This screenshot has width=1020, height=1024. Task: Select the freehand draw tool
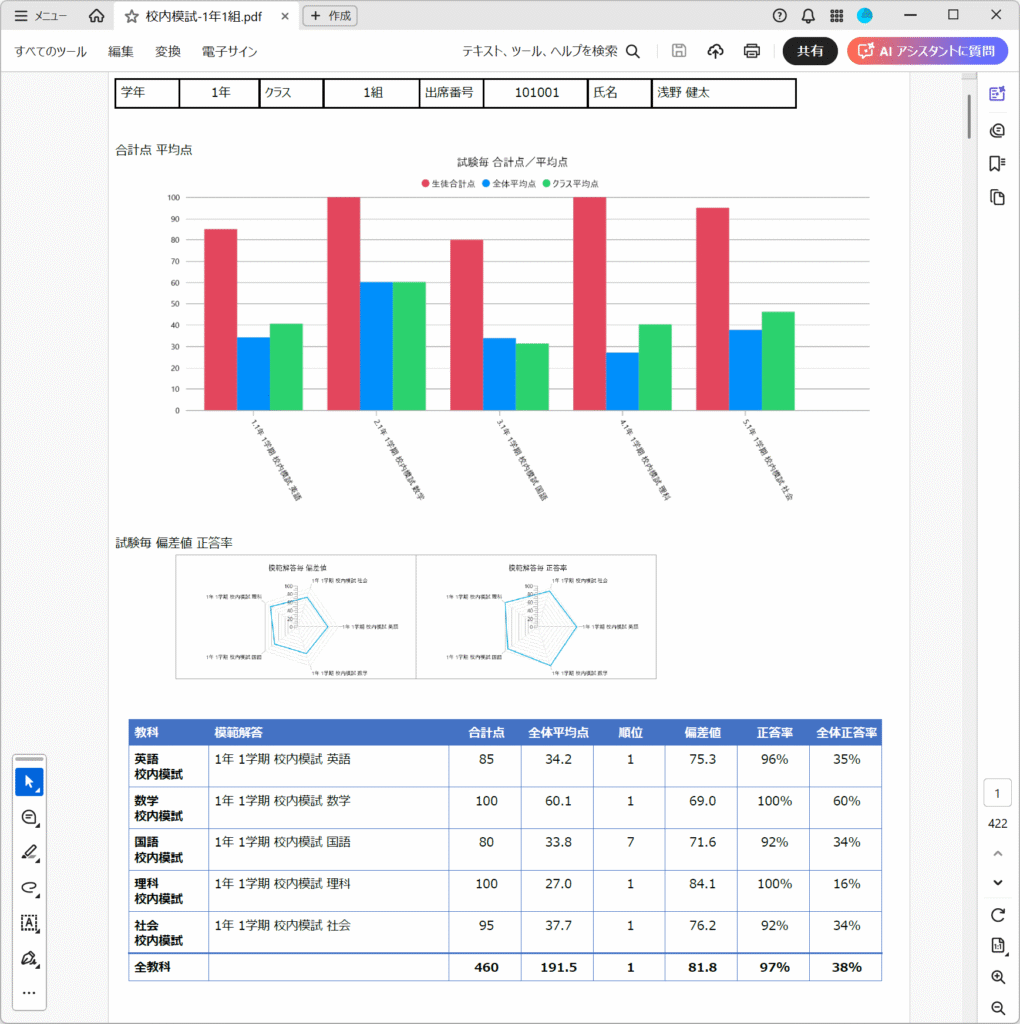coord(29,888)
